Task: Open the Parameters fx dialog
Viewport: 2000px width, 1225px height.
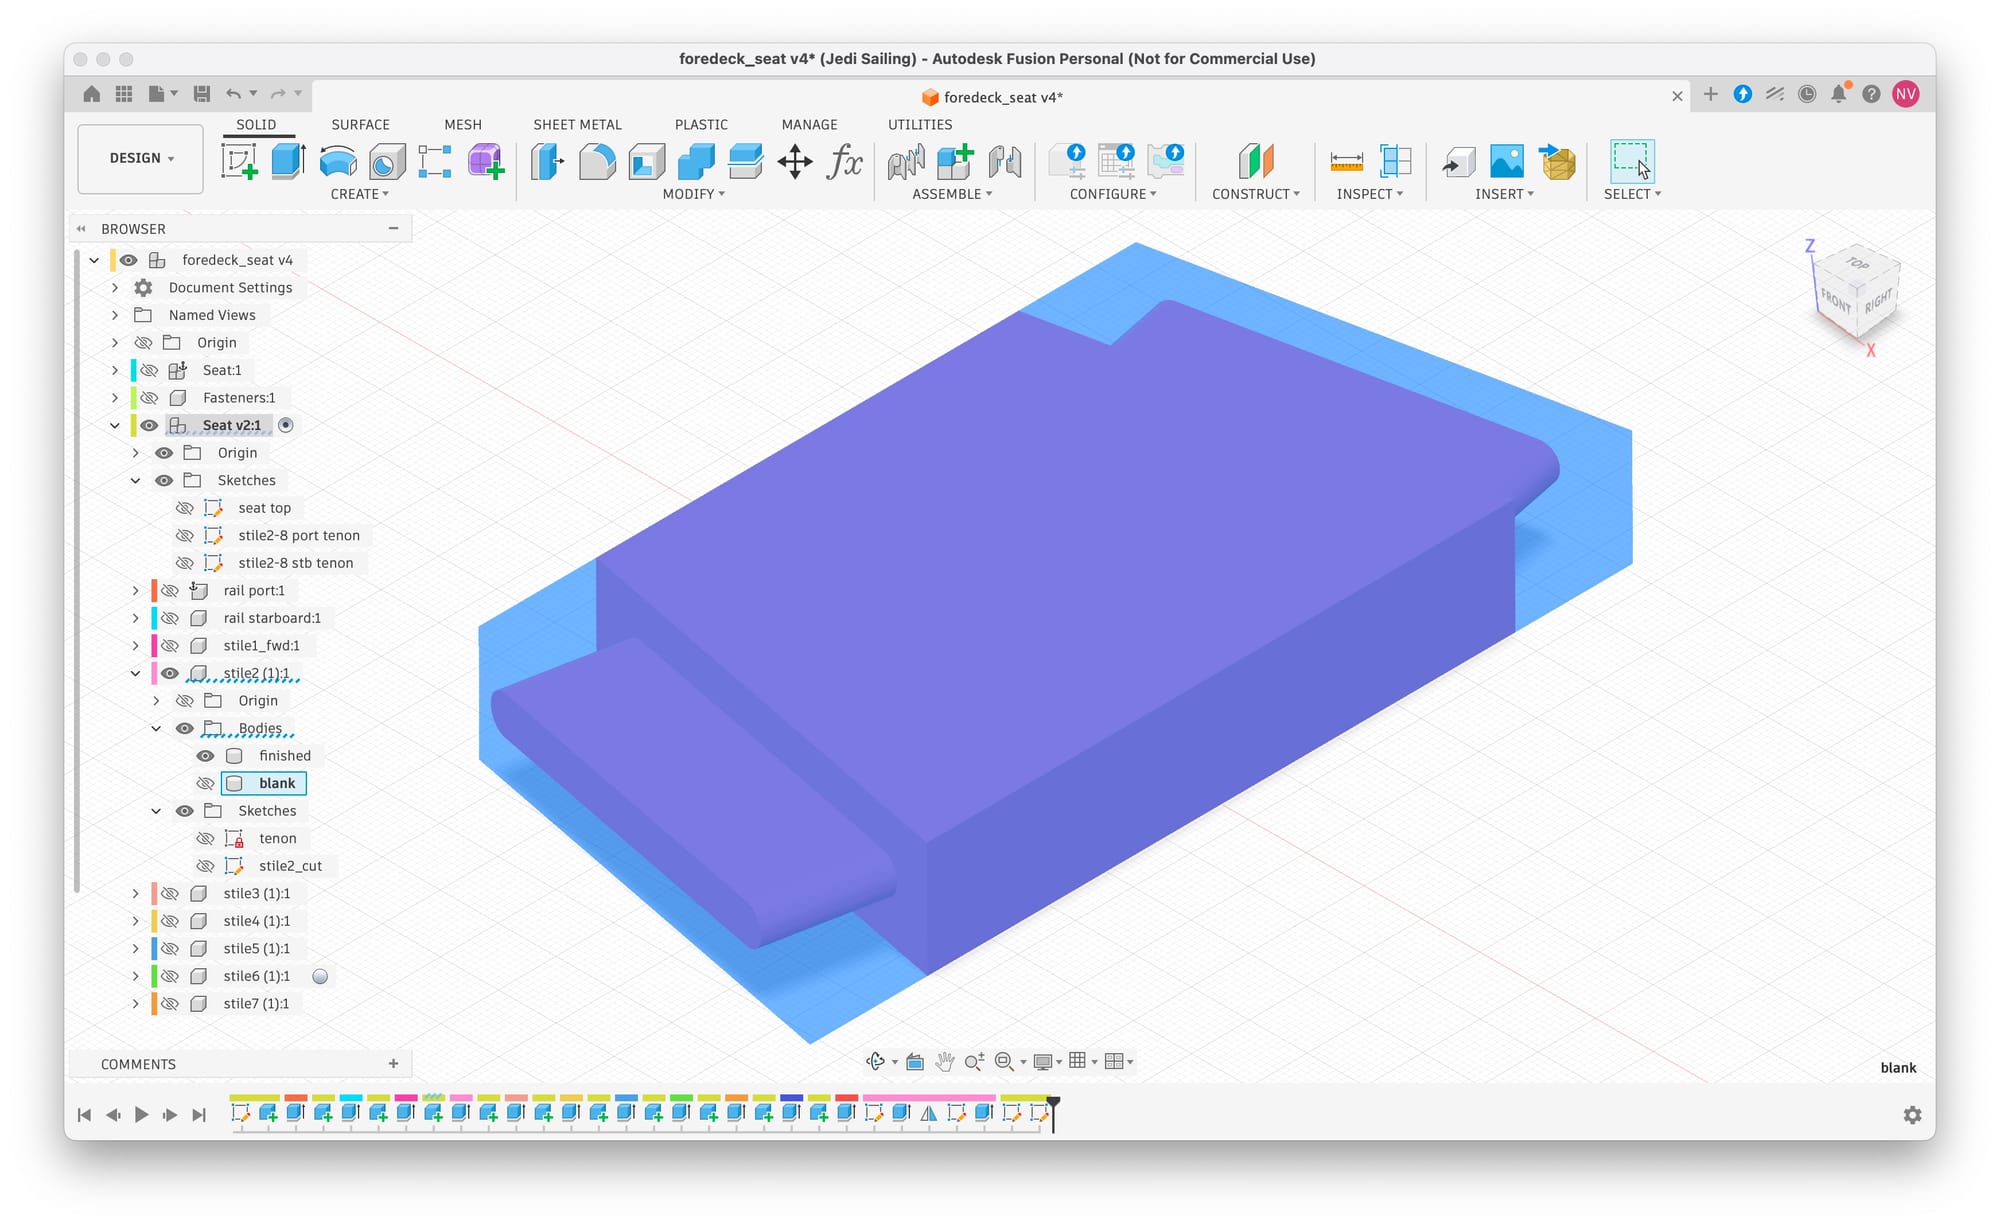Action: tap(844, 161)
